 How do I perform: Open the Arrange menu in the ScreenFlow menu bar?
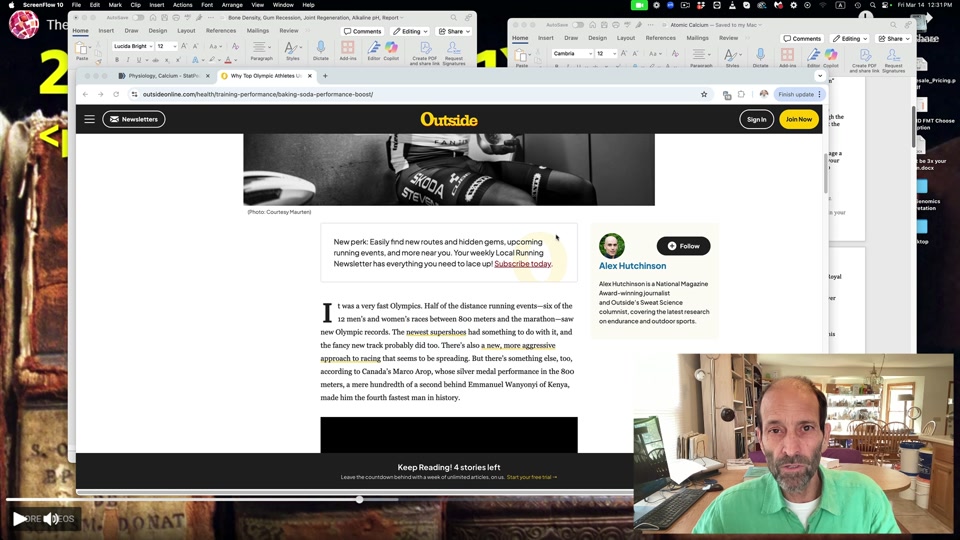[x=231, y=5]
